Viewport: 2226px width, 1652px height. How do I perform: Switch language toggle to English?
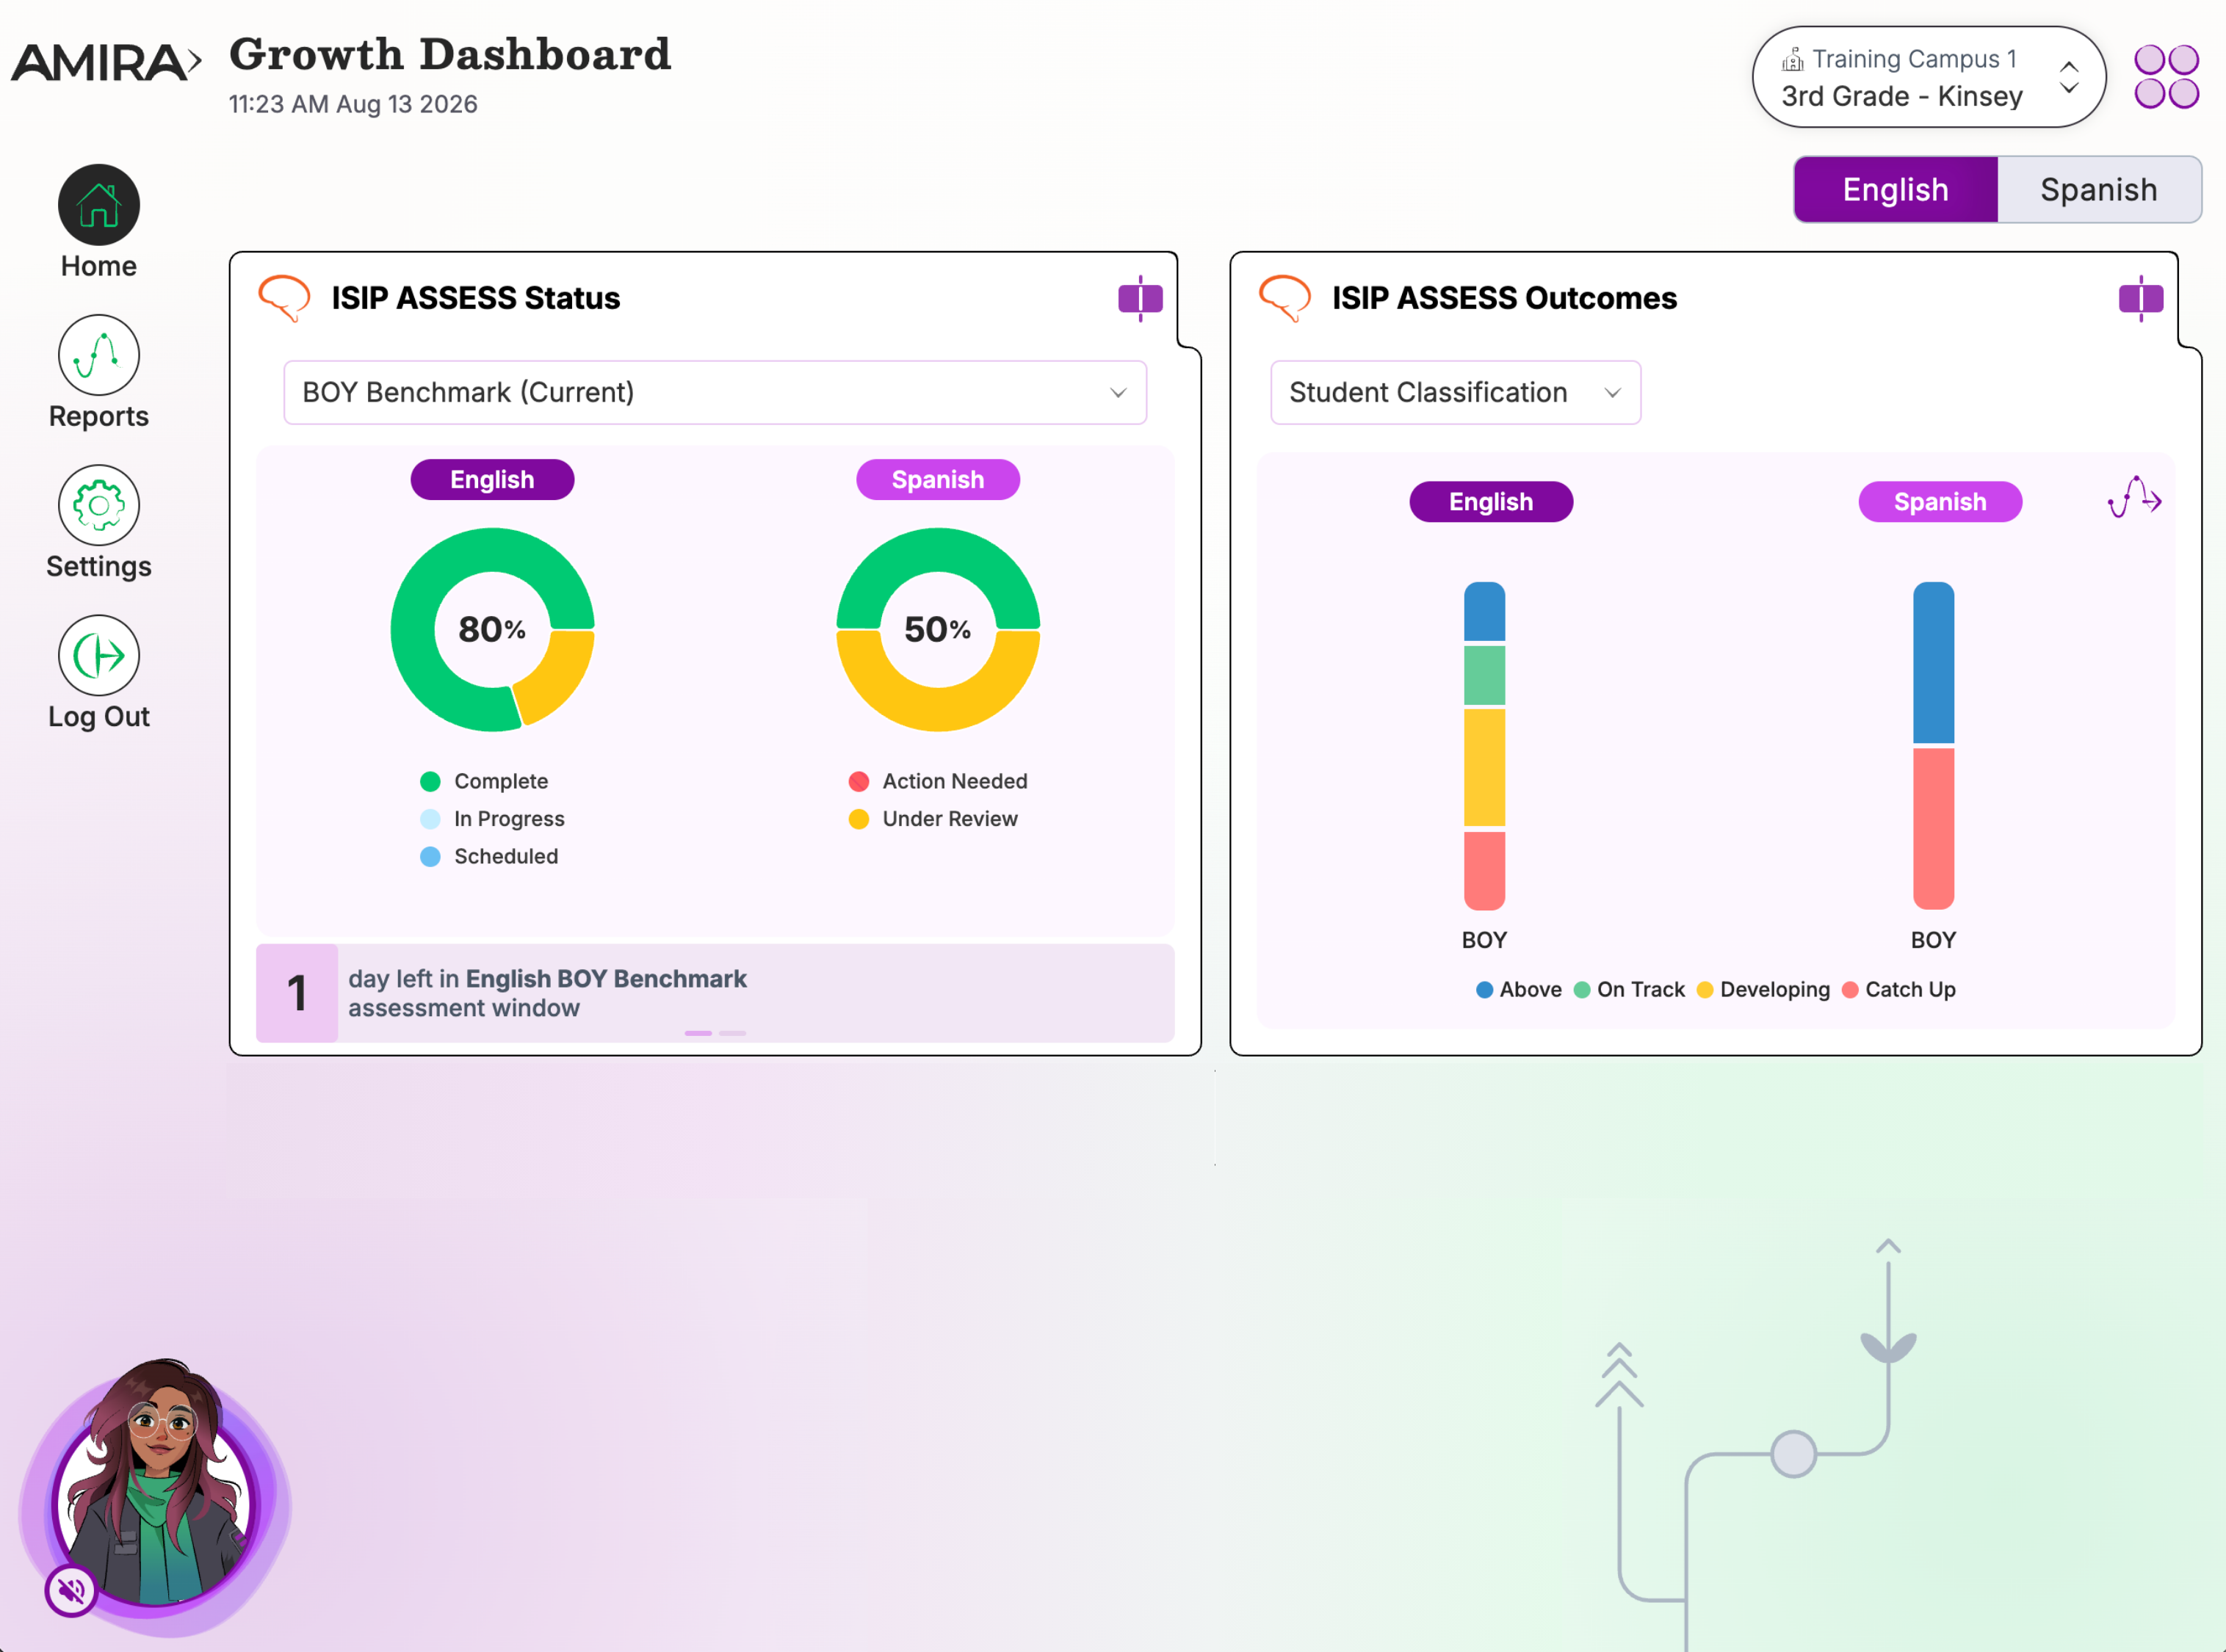coord(1895,189)
